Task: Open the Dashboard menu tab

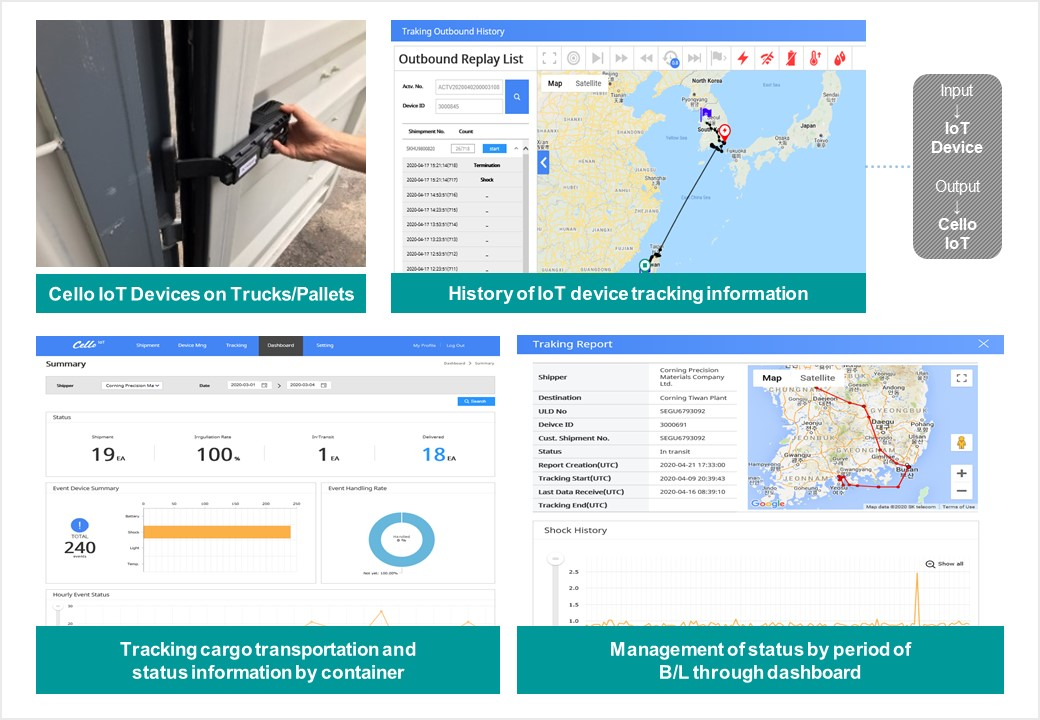Action: (281, 345)
